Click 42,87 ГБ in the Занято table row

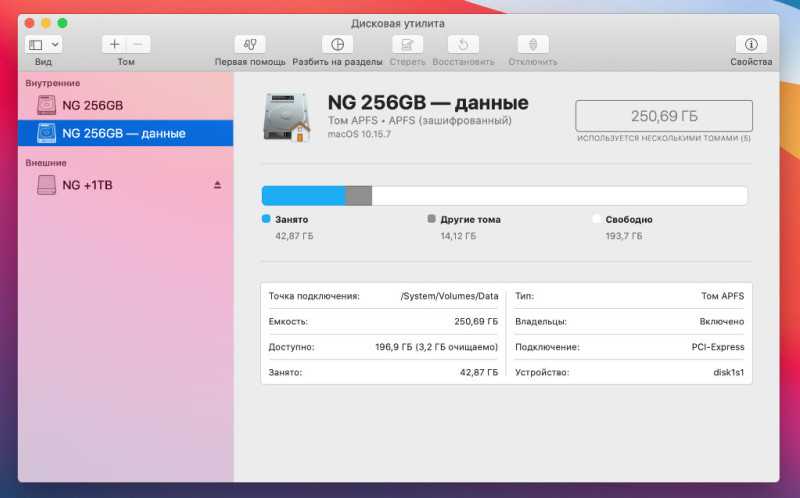[479, 372]
